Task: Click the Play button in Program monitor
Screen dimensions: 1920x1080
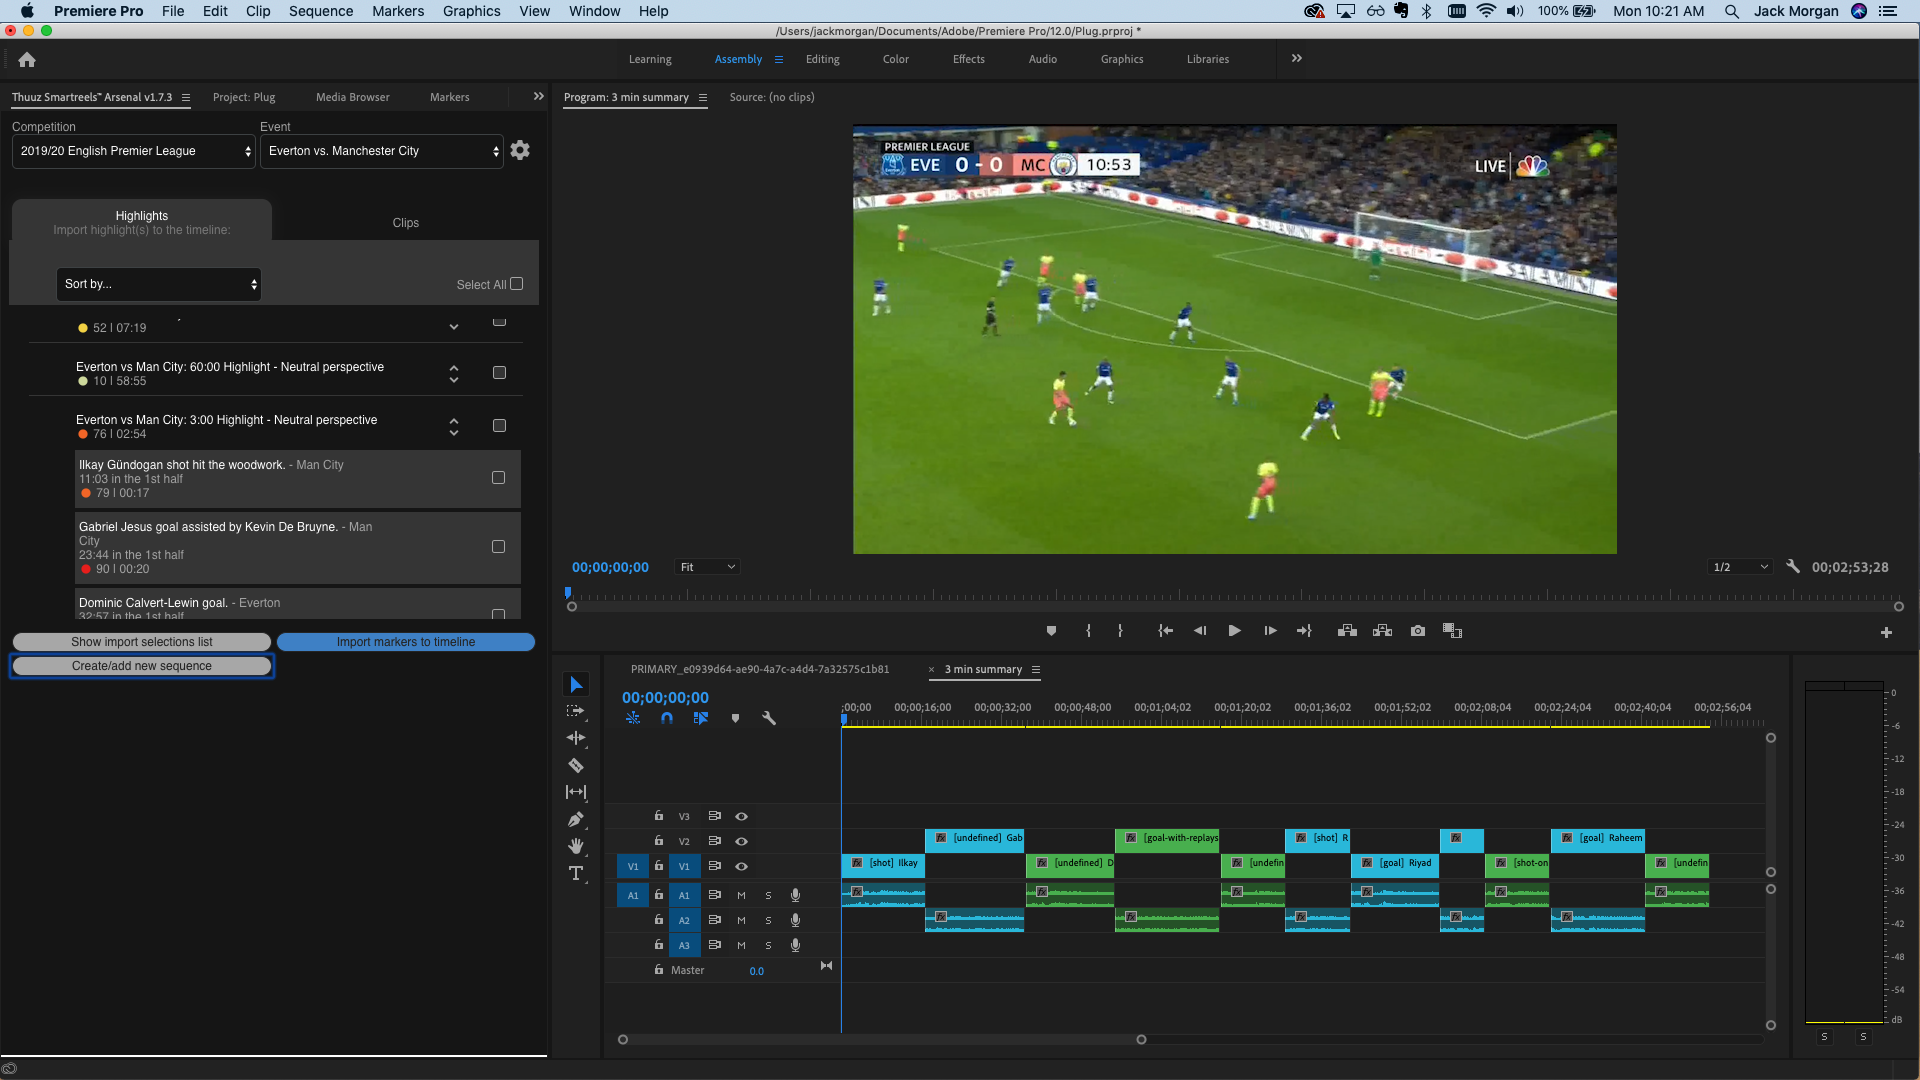Action: (x=1235, y=631)
